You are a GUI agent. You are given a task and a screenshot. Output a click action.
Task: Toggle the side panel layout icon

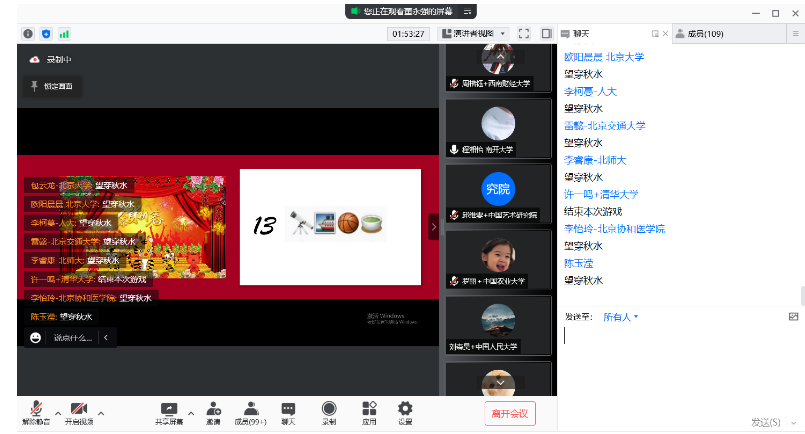(x=547, y=34)
